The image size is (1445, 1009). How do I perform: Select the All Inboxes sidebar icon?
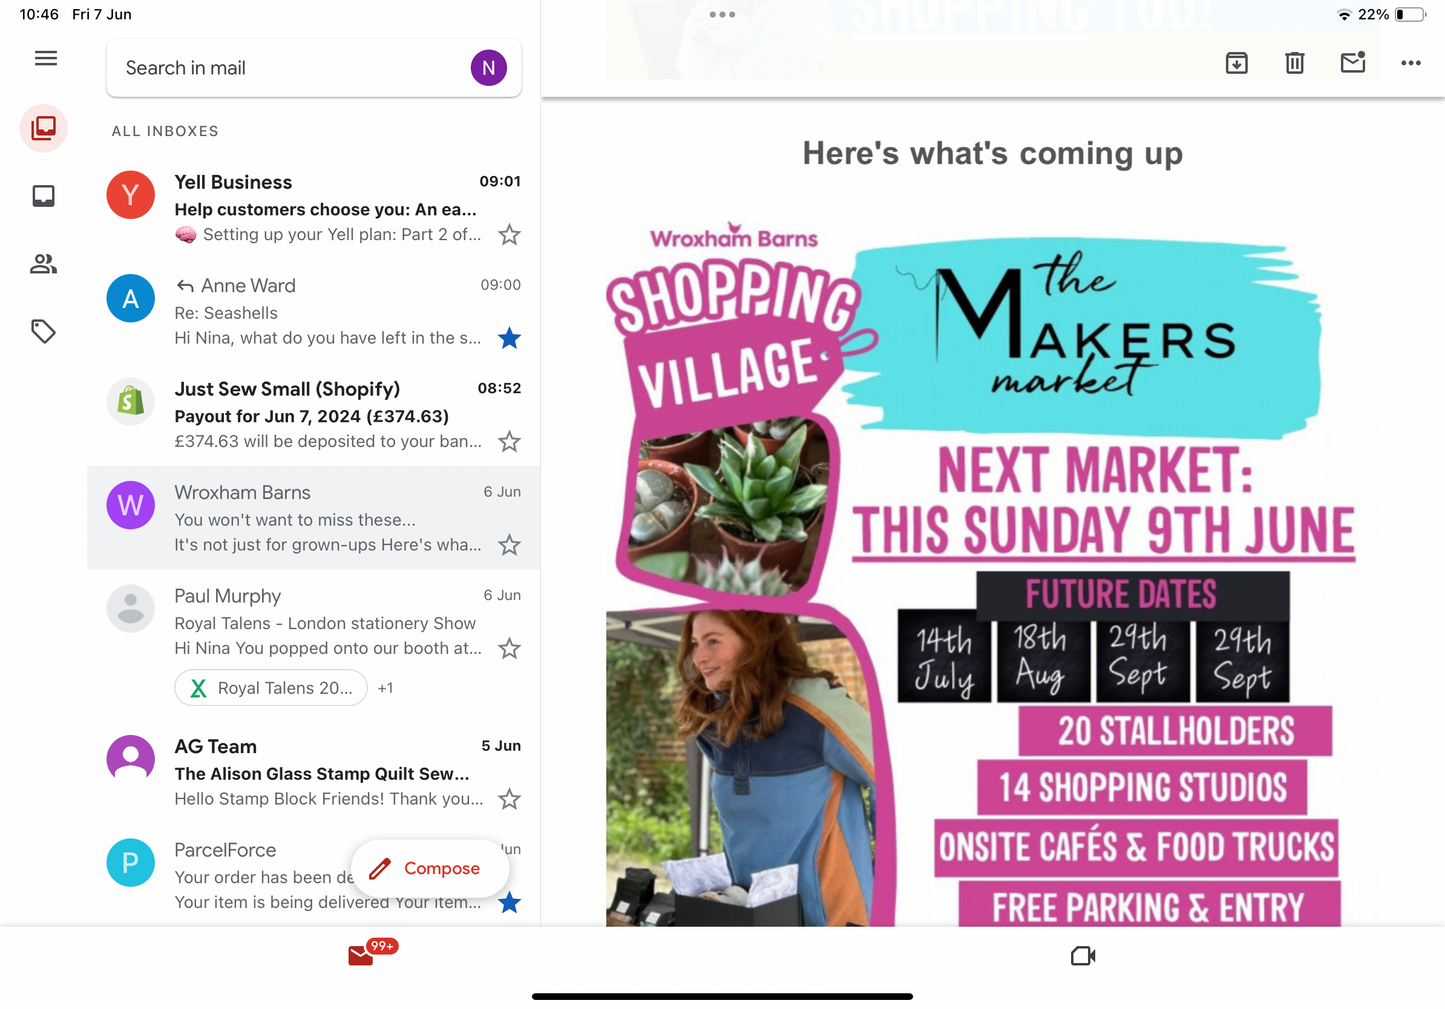pos(44,128)
